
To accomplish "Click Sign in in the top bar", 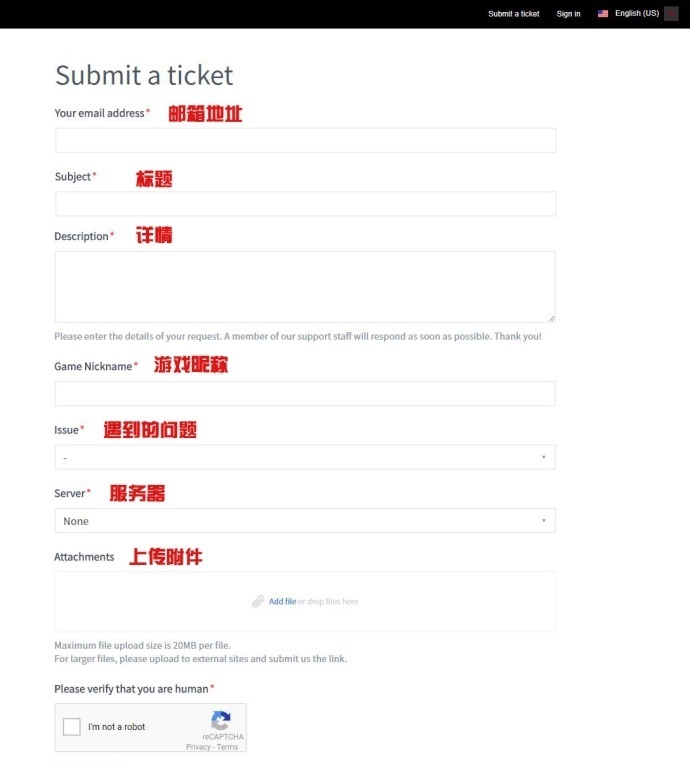I will tap(568, 14).
